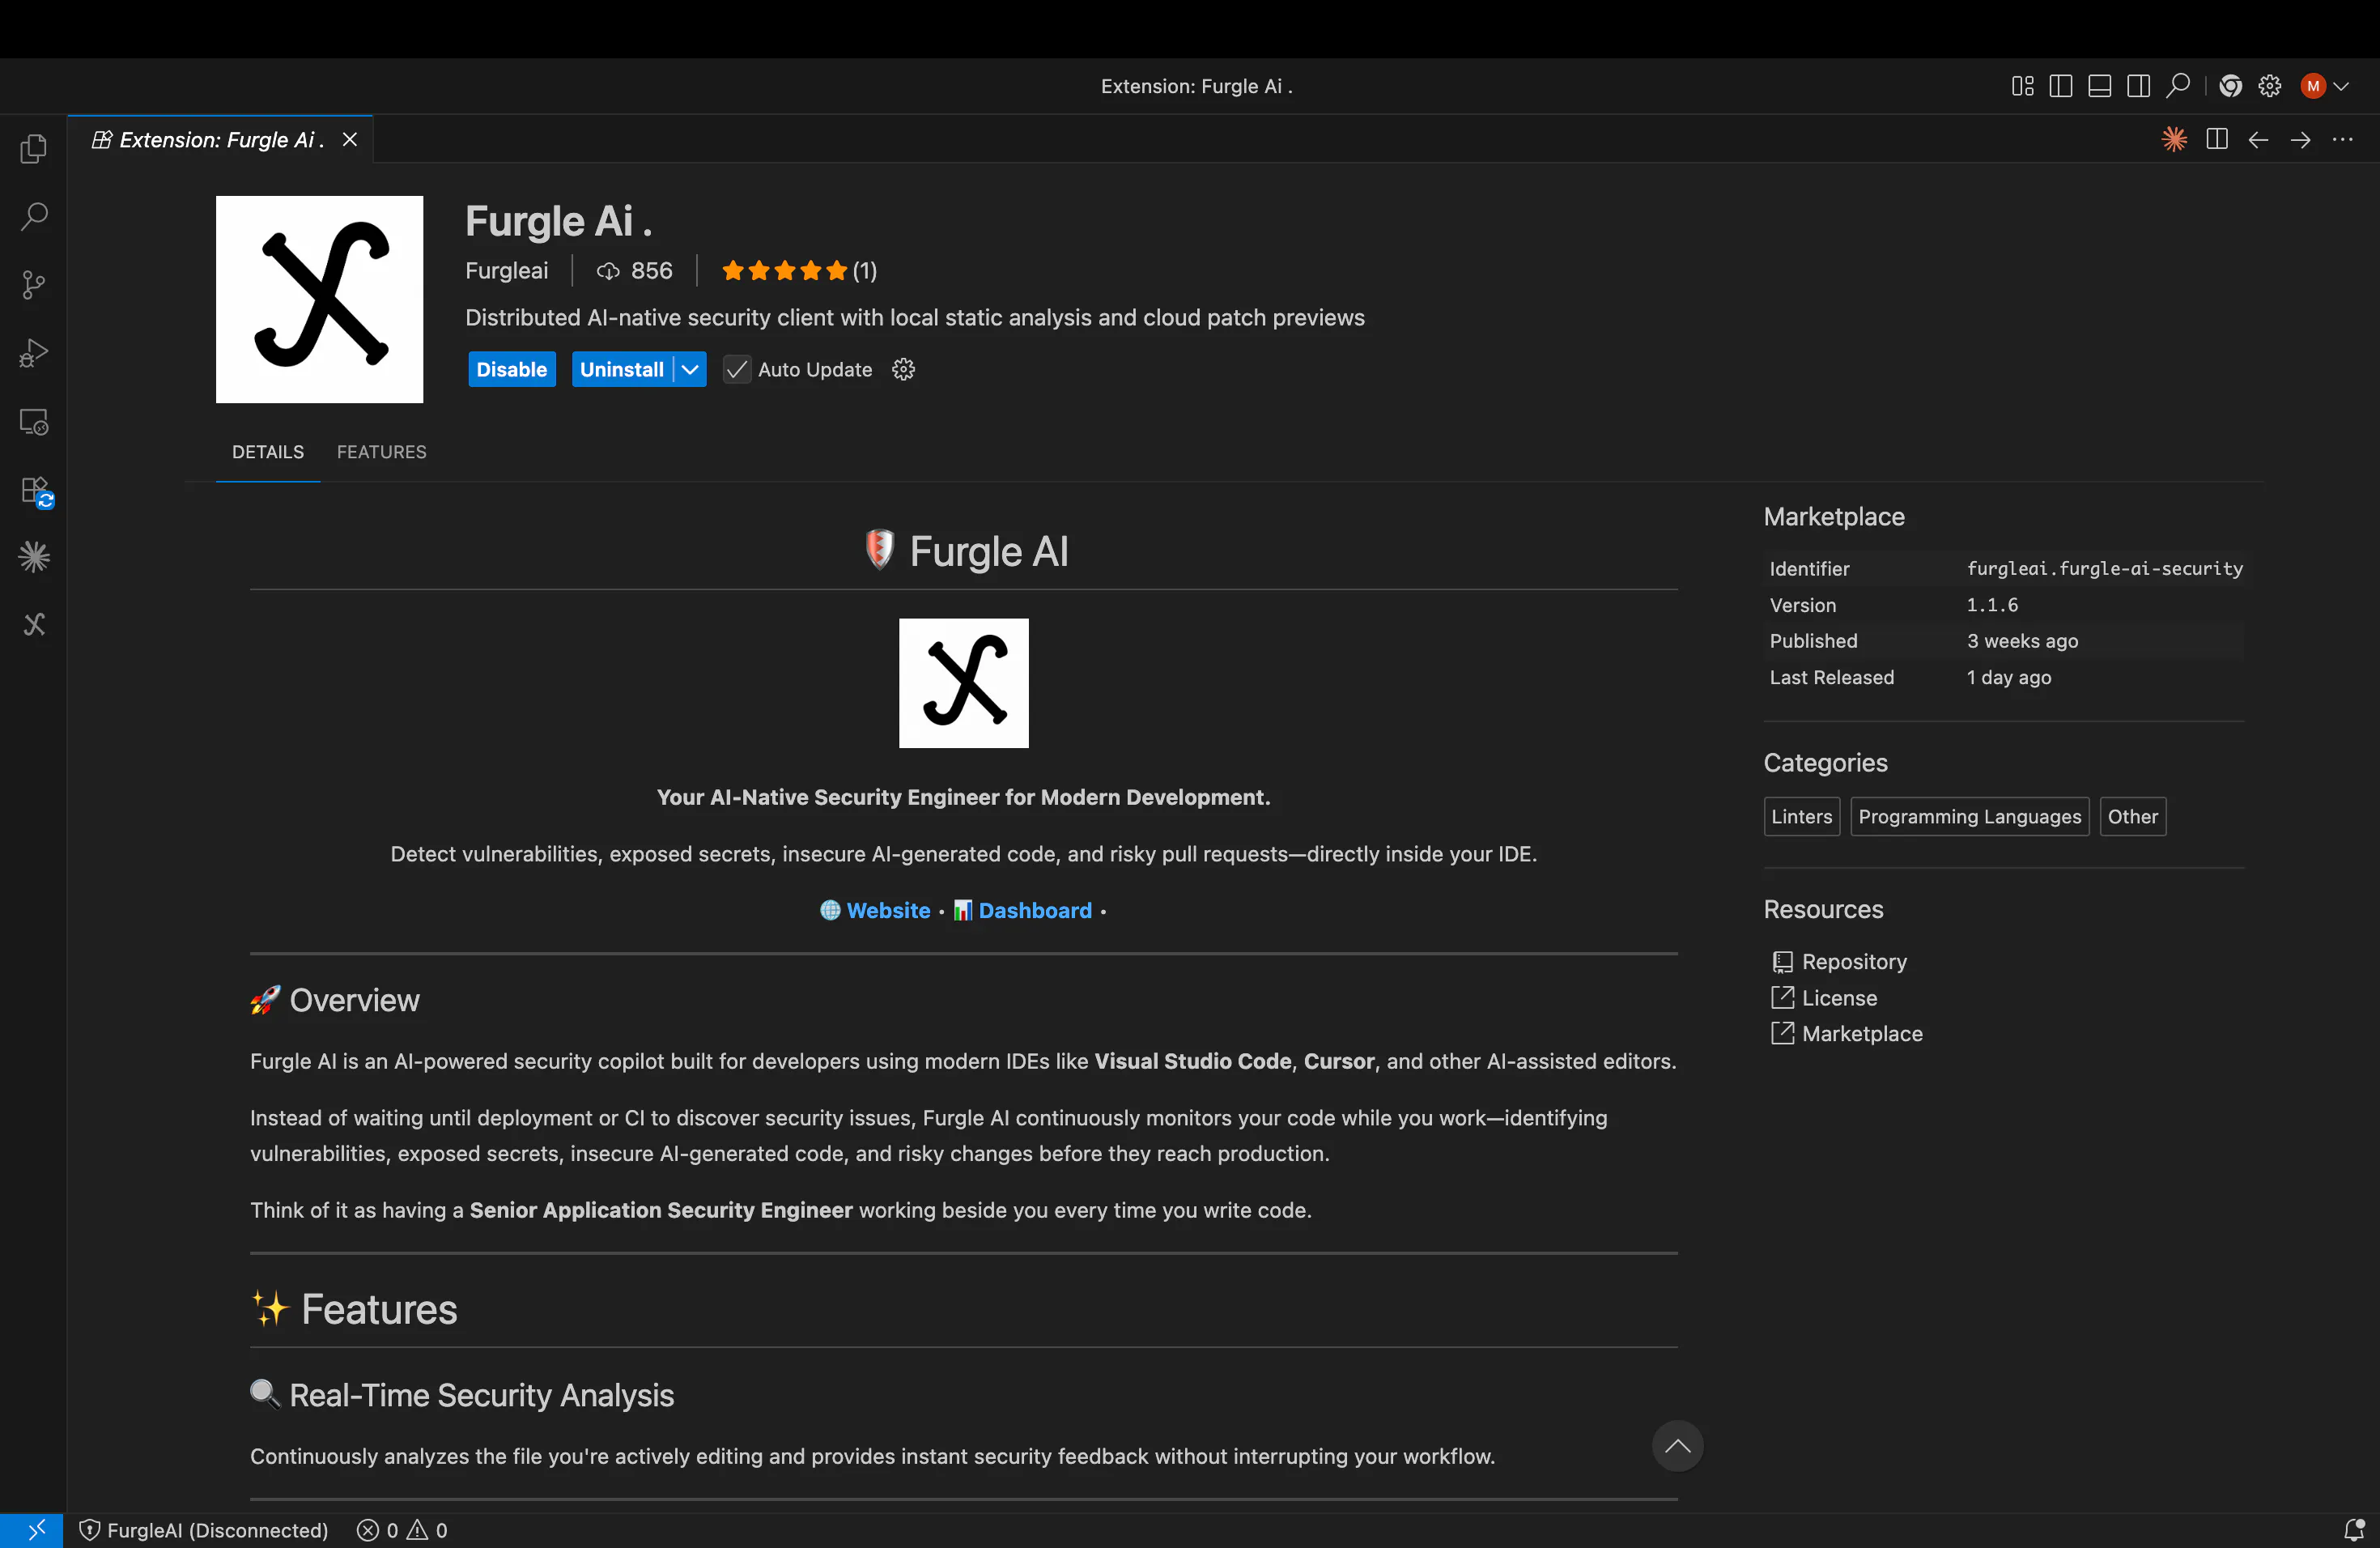The height and width of the screenshot is (1548, 2380).
Task: Click the Uninstall button
Action: (x=622, y=369)
